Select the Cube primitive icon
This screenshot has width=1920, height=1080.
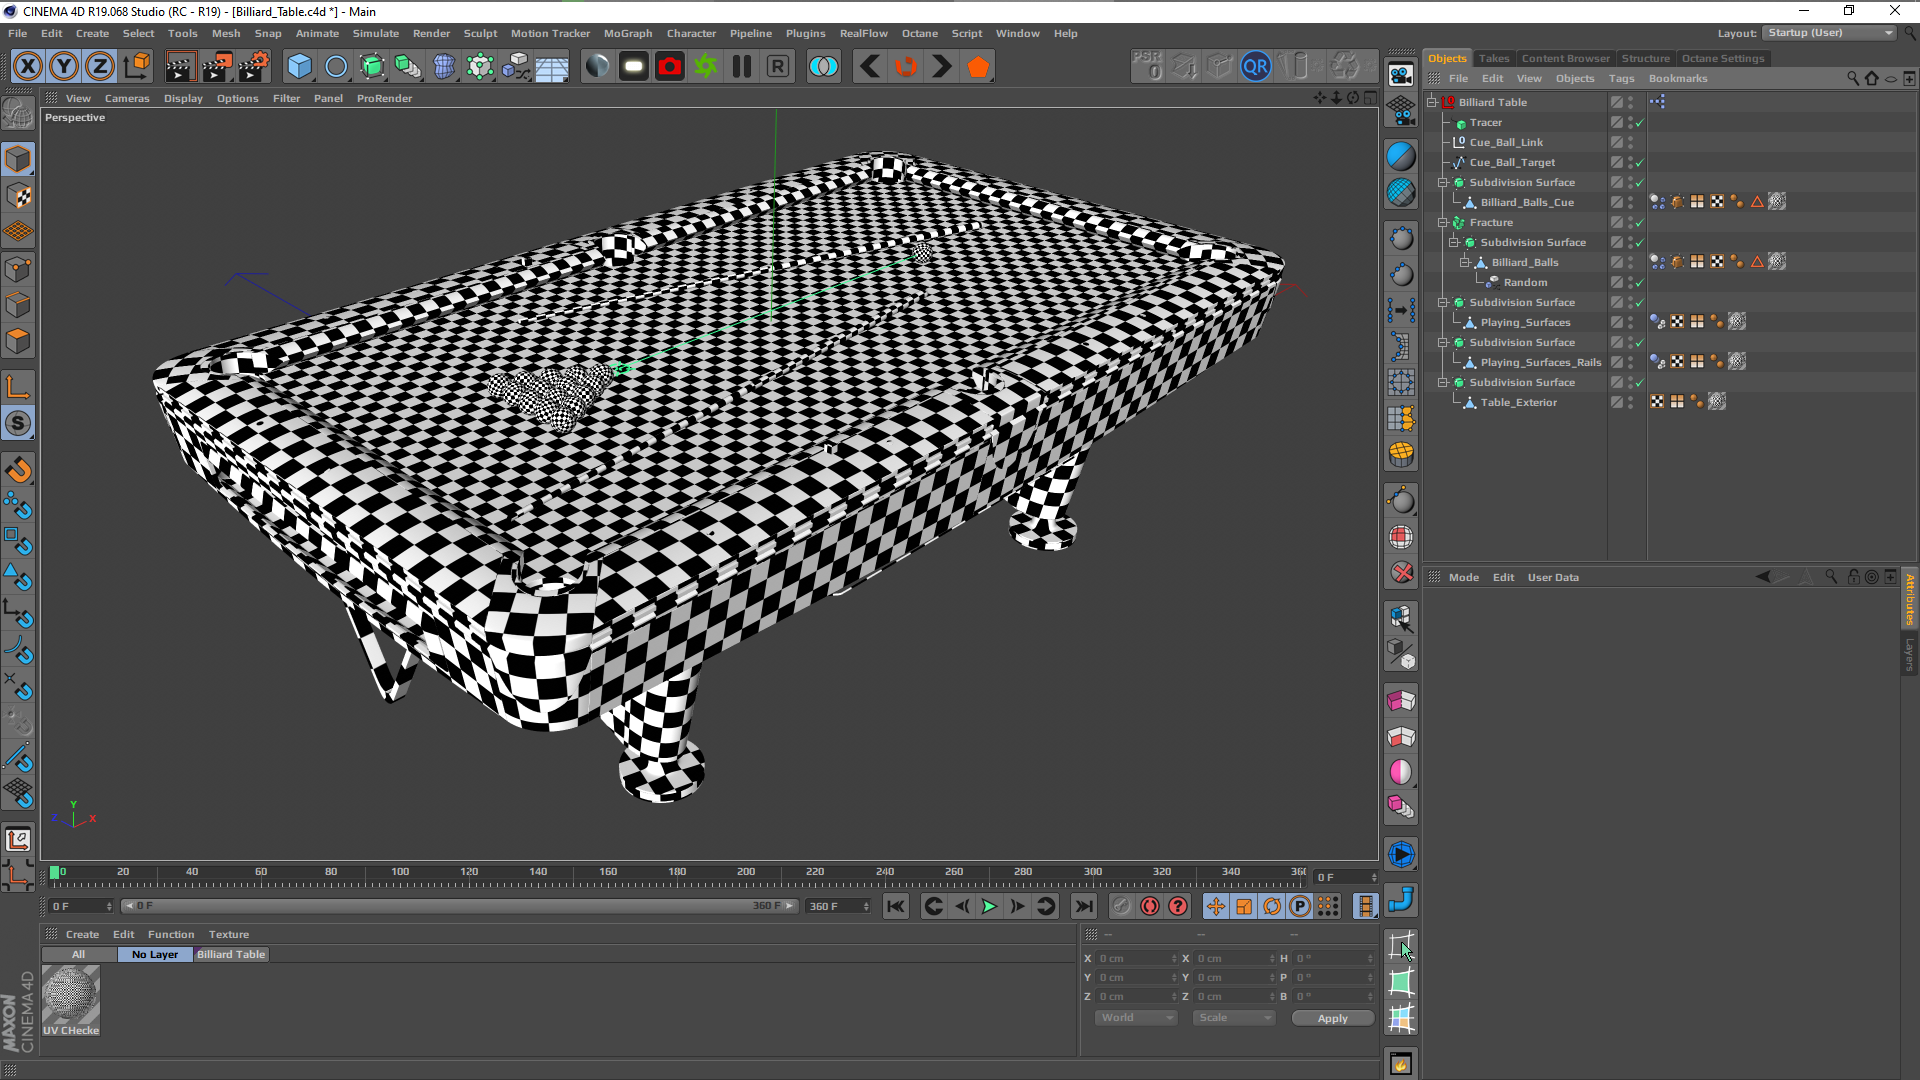299,67
